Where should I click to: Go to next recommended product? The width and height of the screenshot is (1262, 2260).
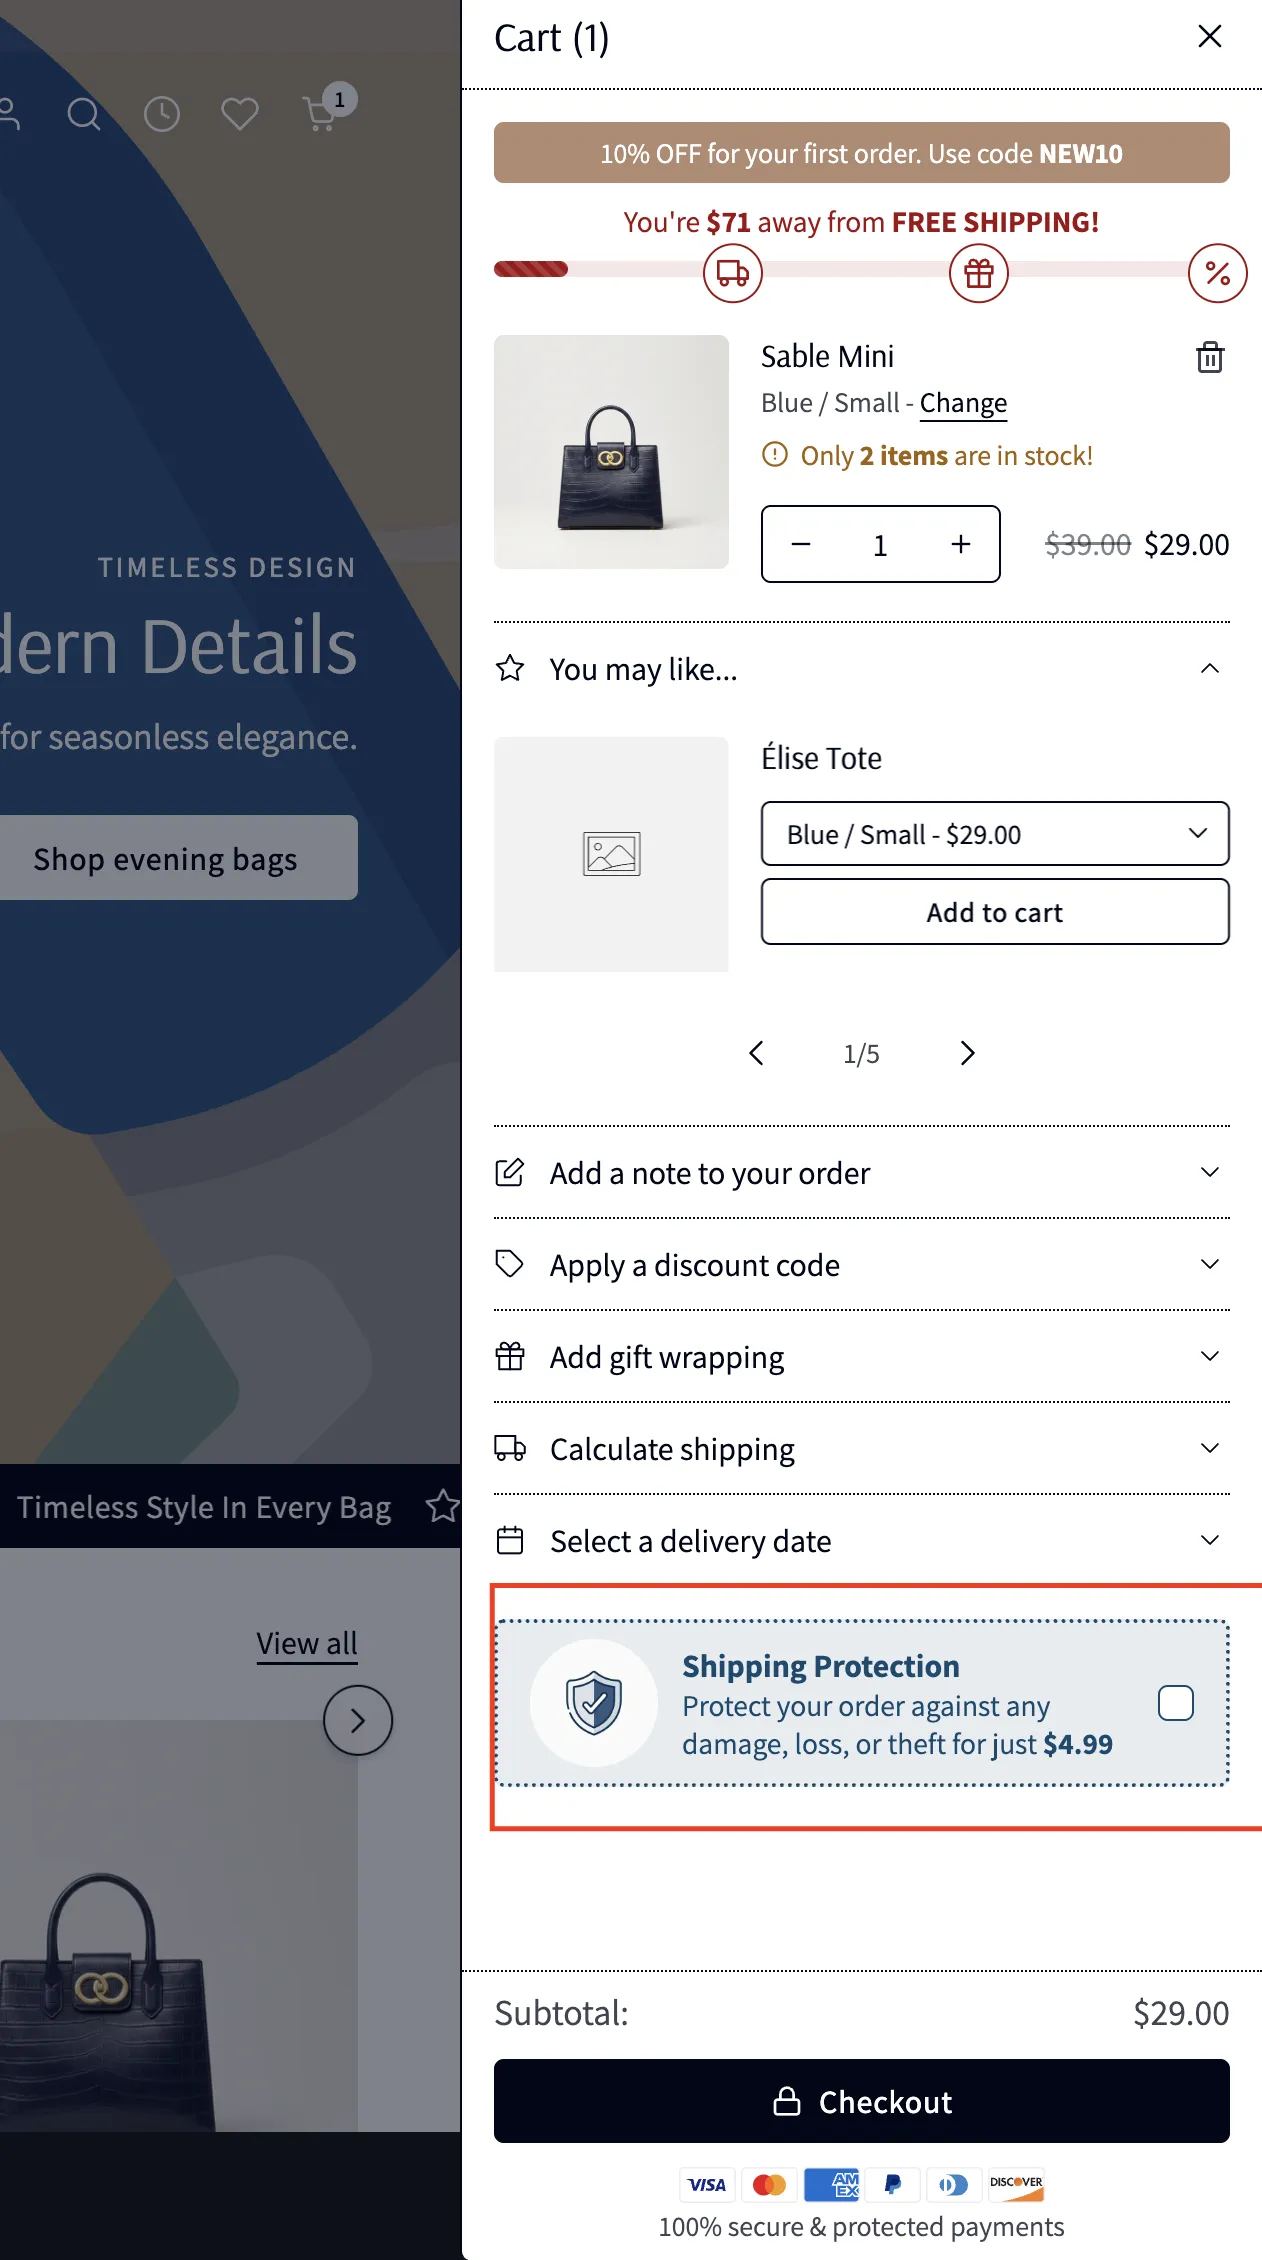click(x=967, y=1053)
